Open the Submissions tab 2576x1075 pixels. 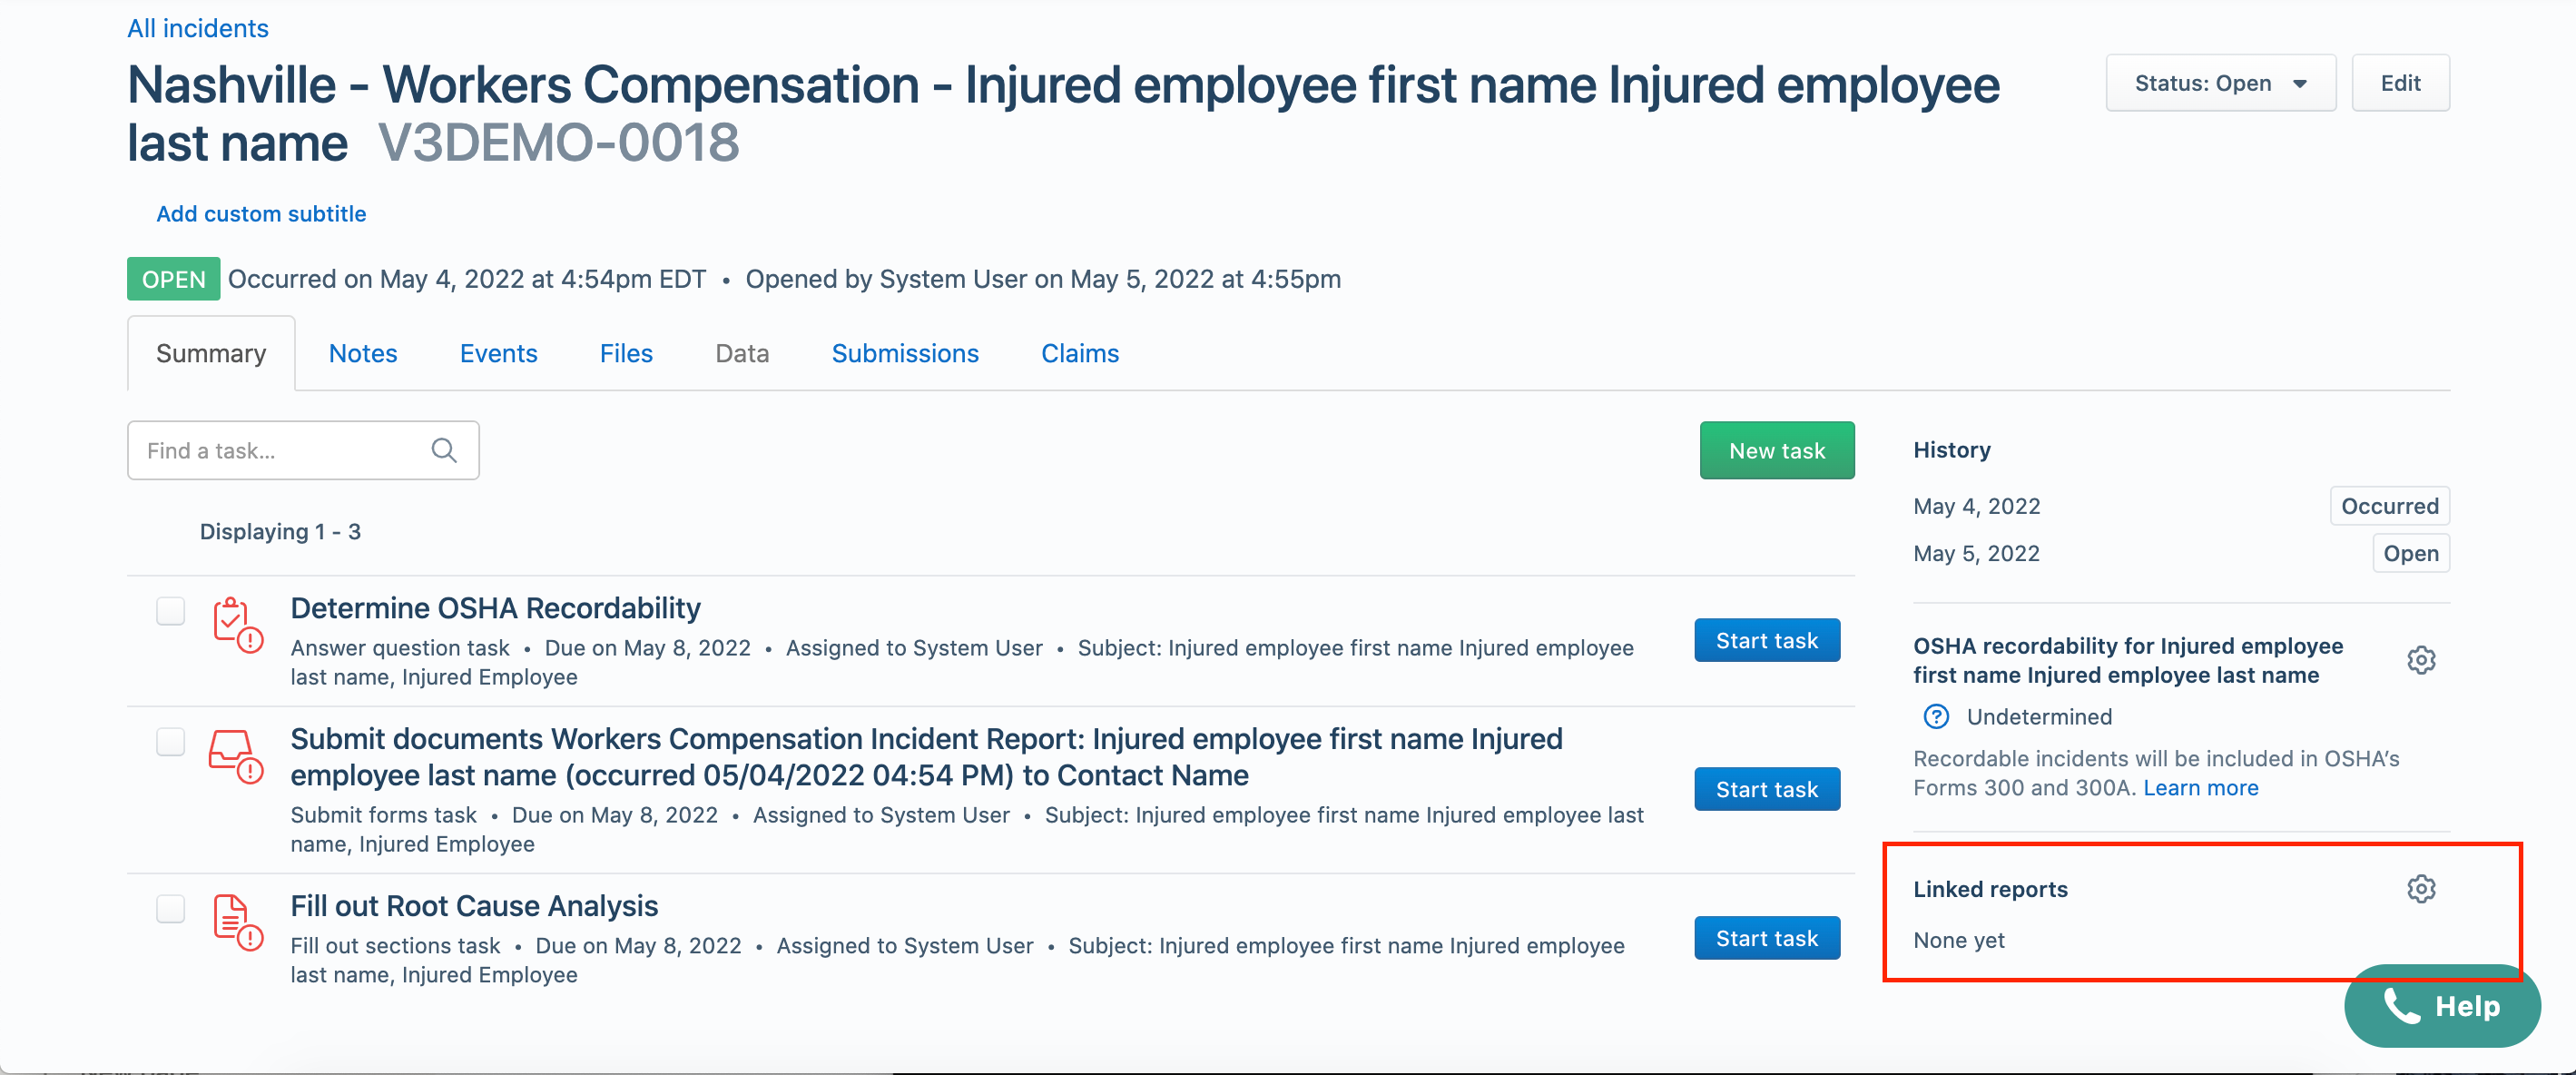pos(905,353)
